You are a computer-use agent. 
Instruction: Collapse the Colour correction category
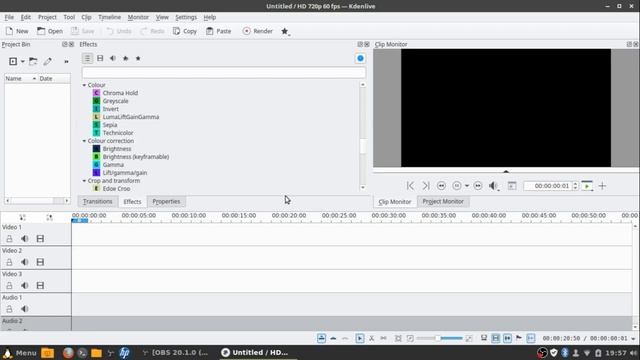point(84,141)
